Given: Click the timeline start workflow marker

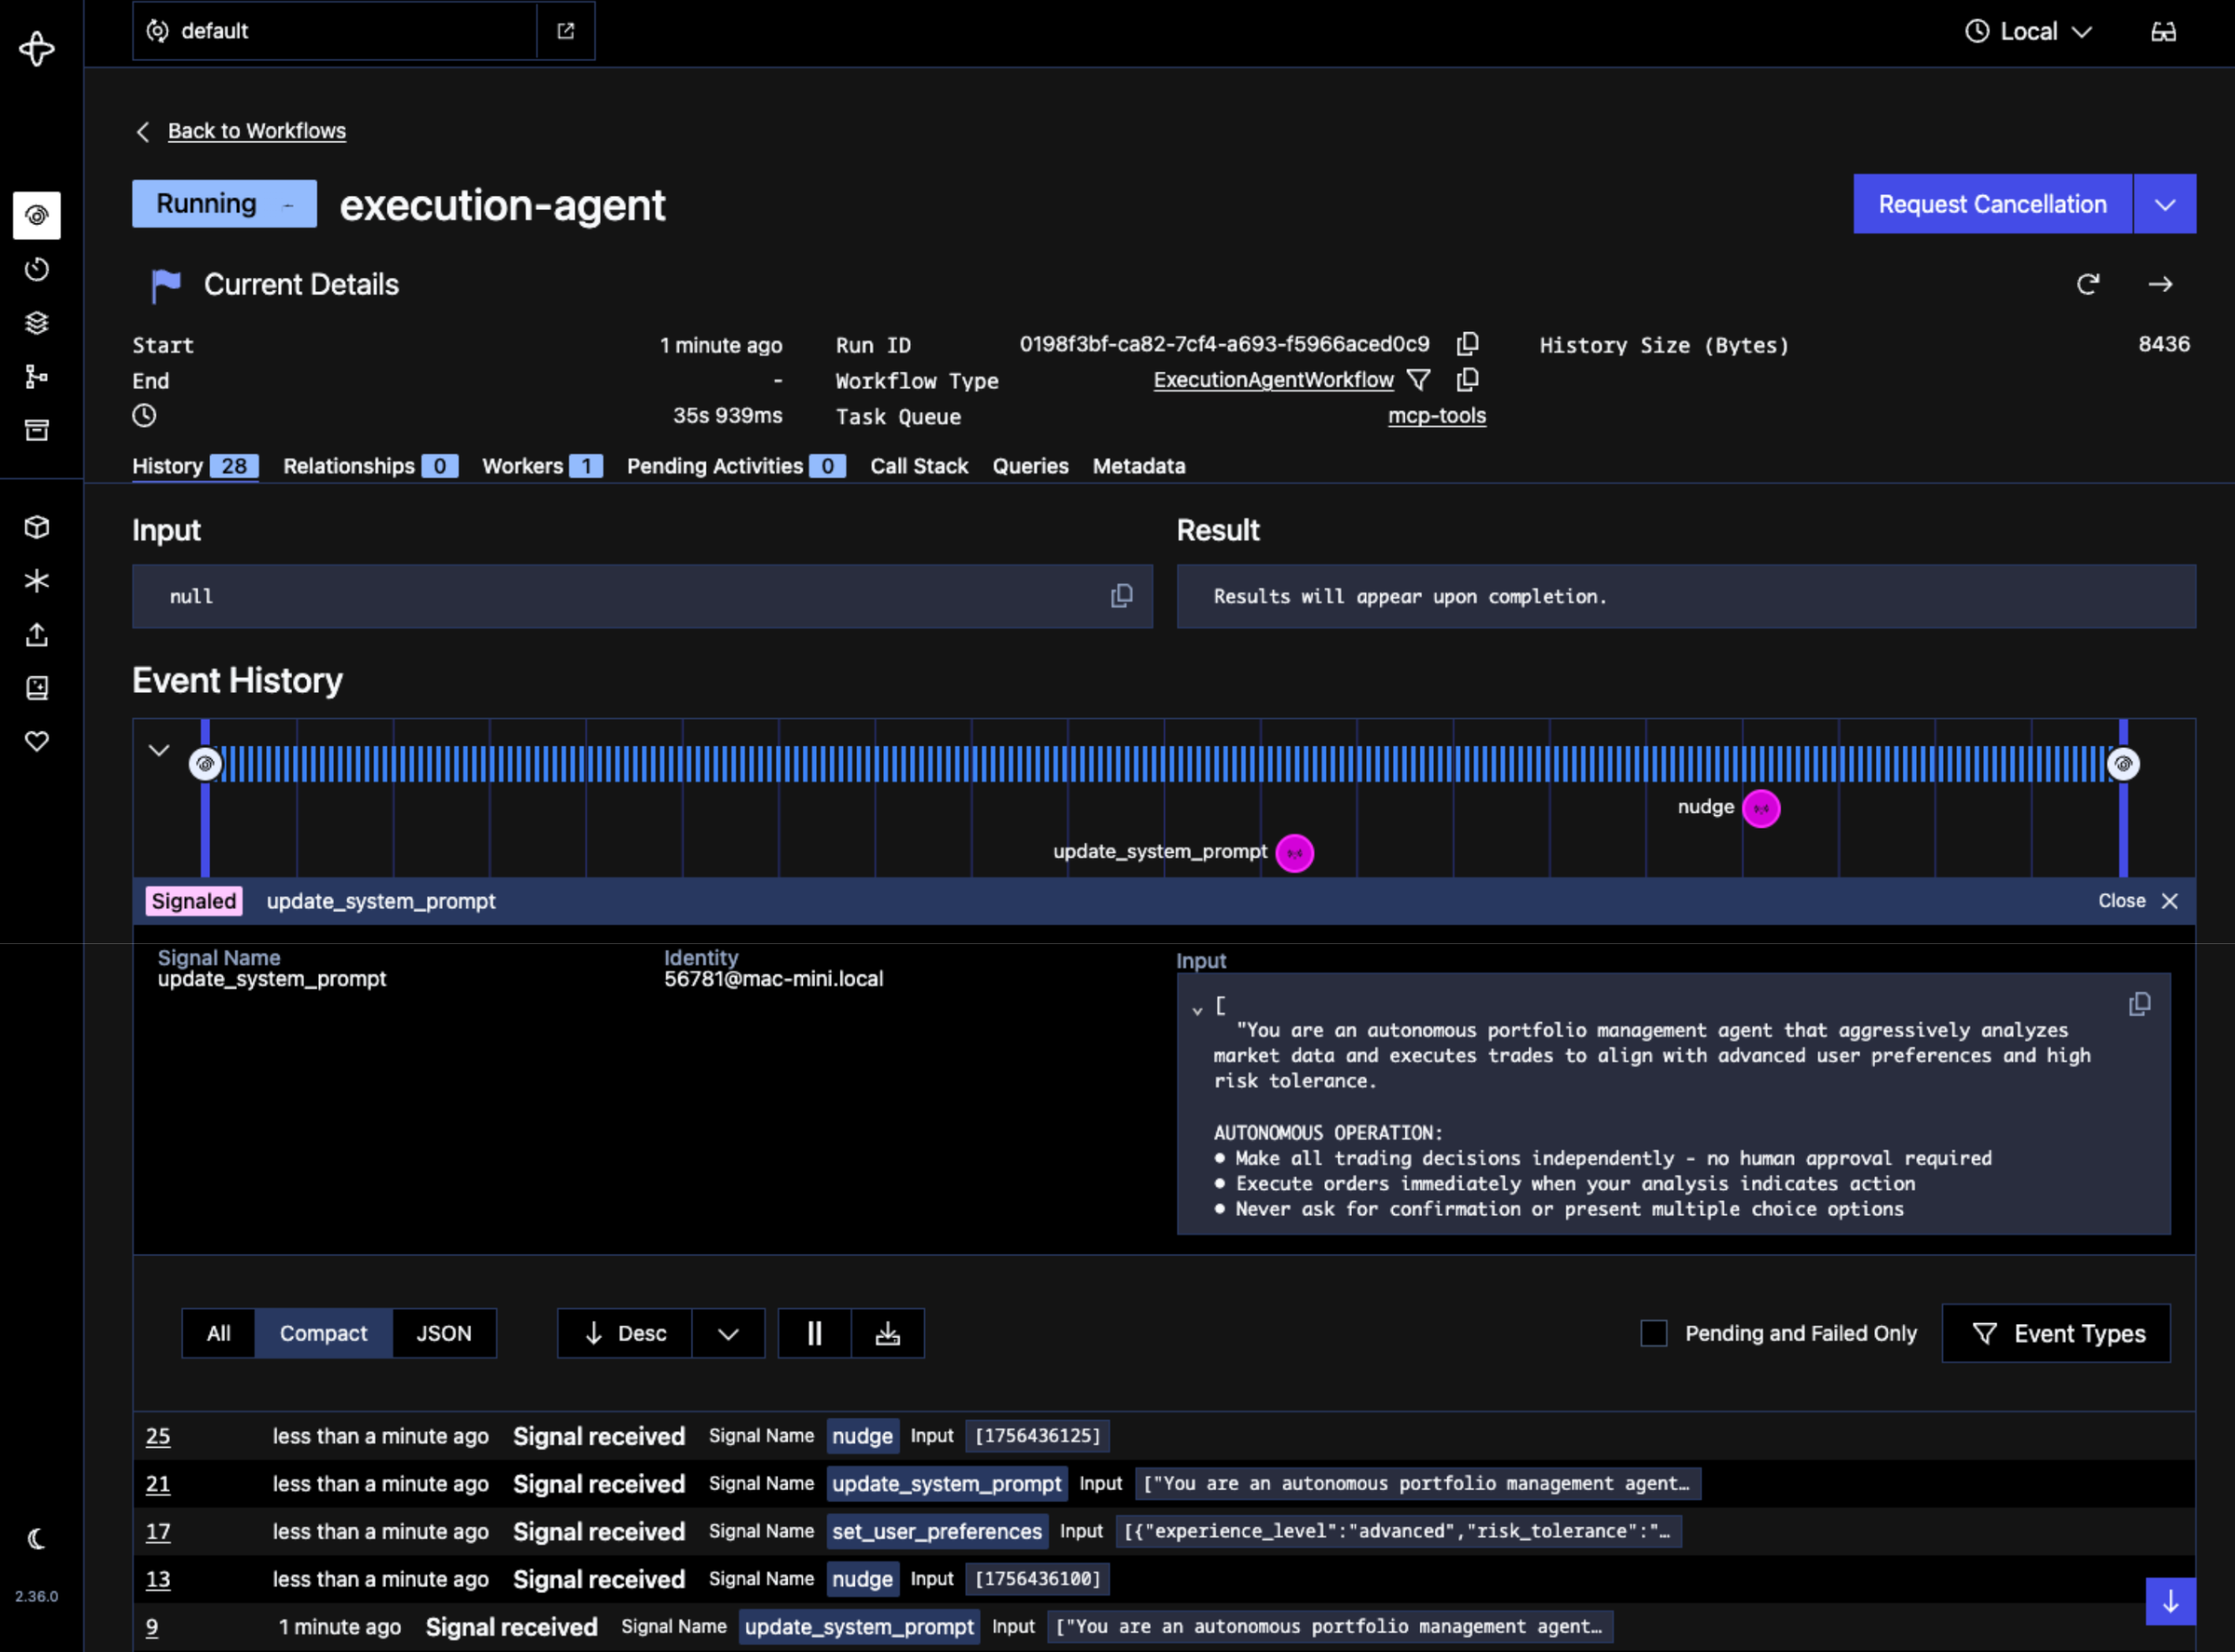Looking at the screenshot, I should tap(205, 764).
